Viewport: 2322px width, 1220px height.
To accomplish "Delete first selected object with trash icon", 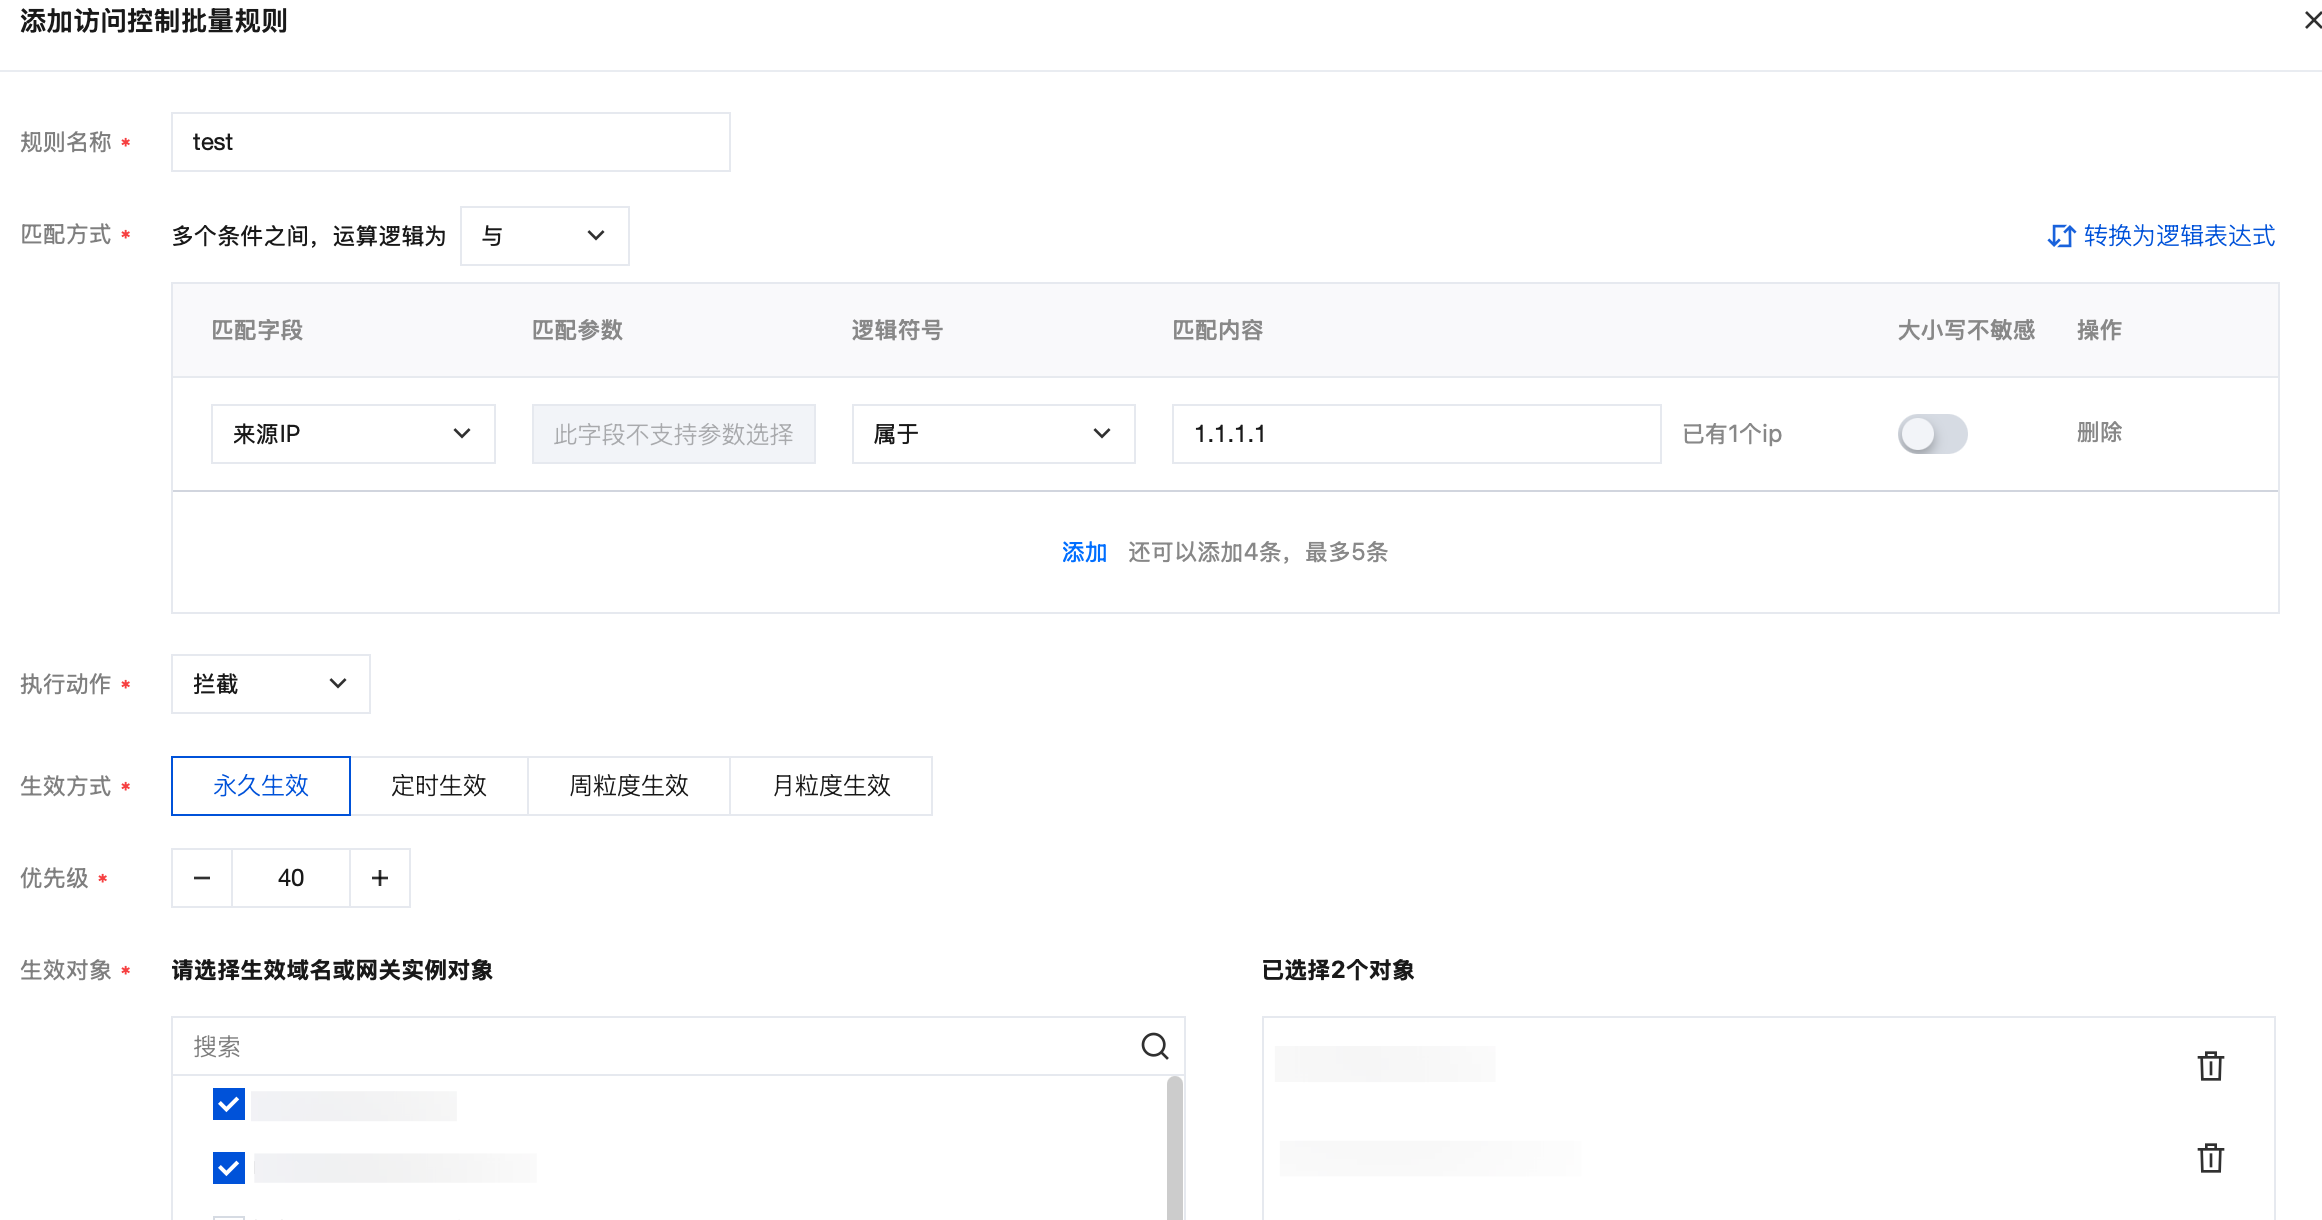I will pyautogui.click(x=2210, y=1066).
